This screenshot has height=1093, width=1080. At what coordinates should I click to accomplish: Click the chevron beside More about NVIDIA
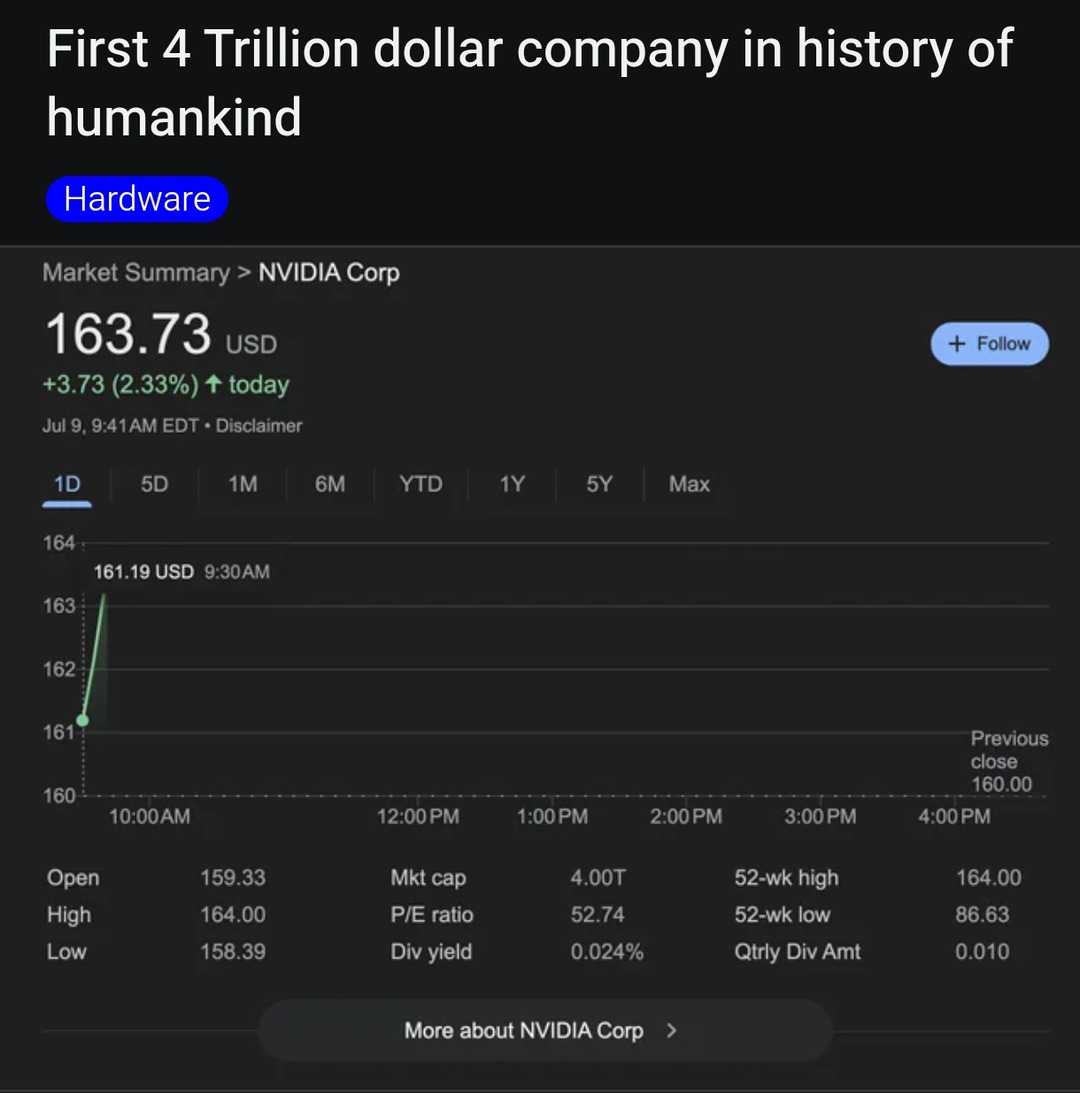671,1030
